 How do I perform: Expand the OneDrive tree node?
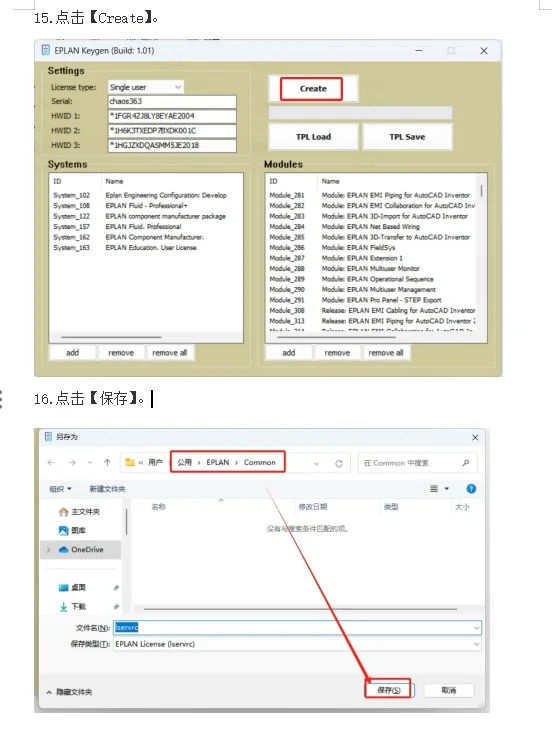click(x=49, y=550)
